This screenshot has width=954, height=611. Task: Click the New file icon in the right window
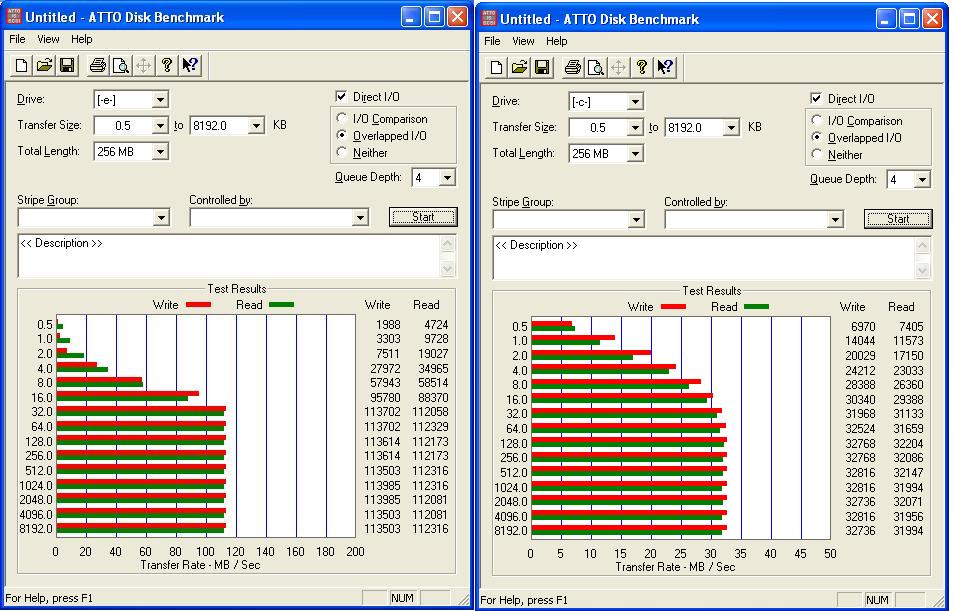496,67
